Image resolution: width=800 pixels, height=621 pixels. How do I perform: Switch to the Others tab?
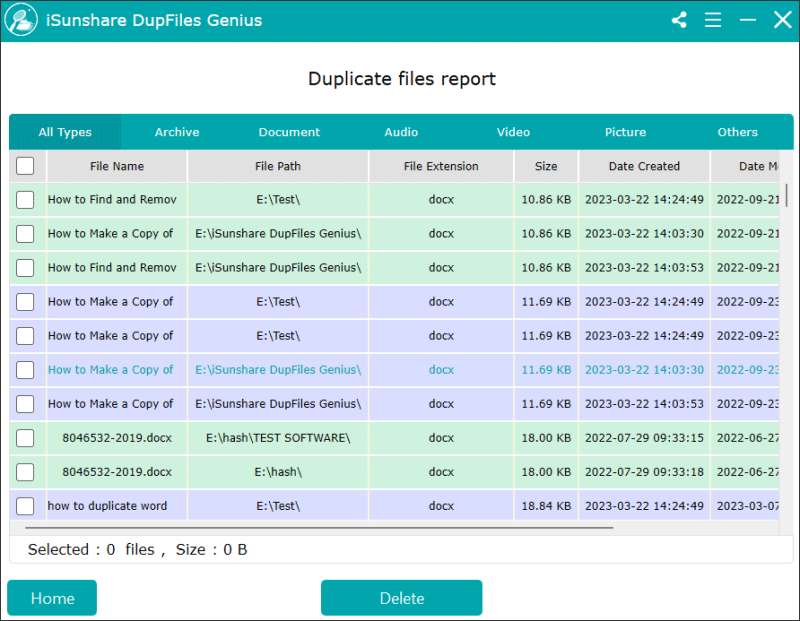(x=737, y=131)
